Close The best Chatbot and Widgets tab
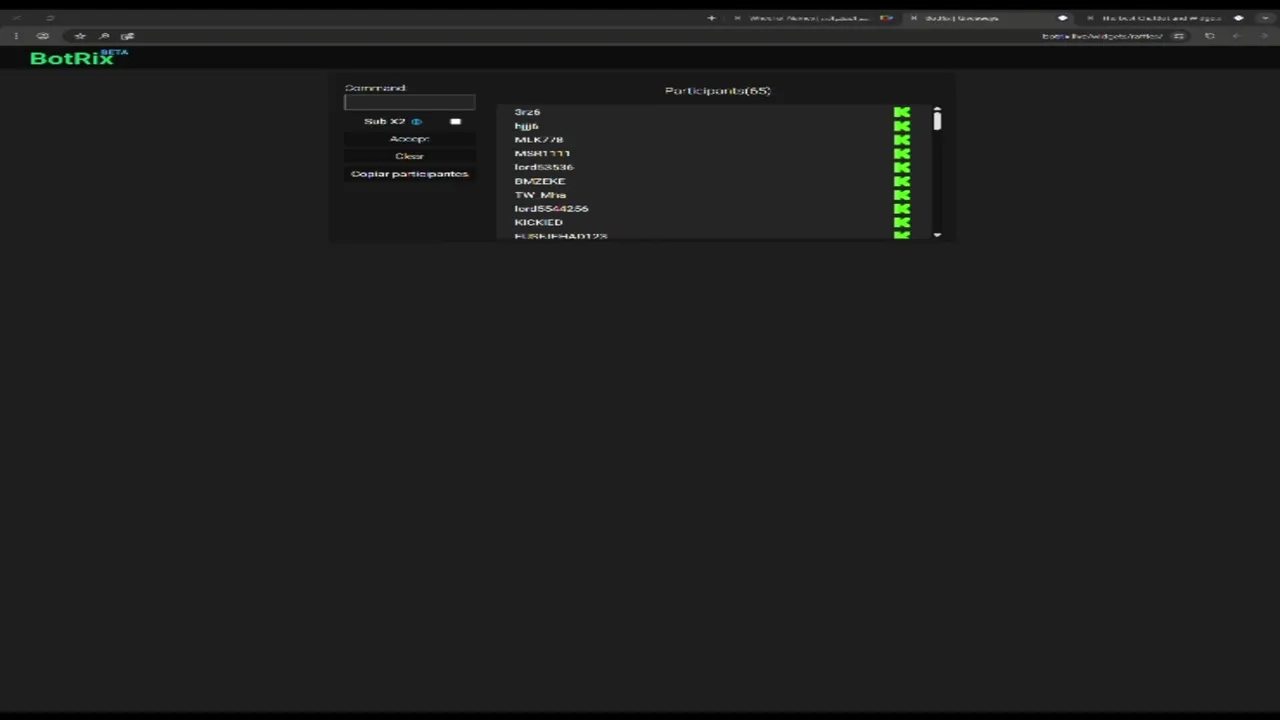 click(1090, 18)
